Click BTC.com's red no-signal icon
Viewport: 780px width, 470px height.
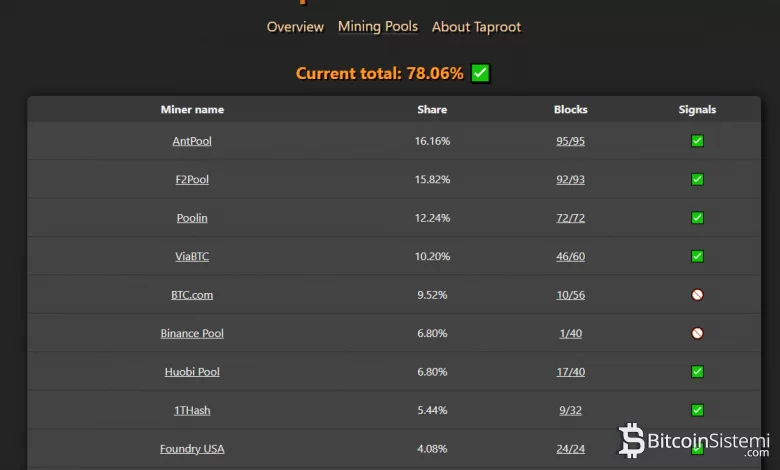(697, 295)
